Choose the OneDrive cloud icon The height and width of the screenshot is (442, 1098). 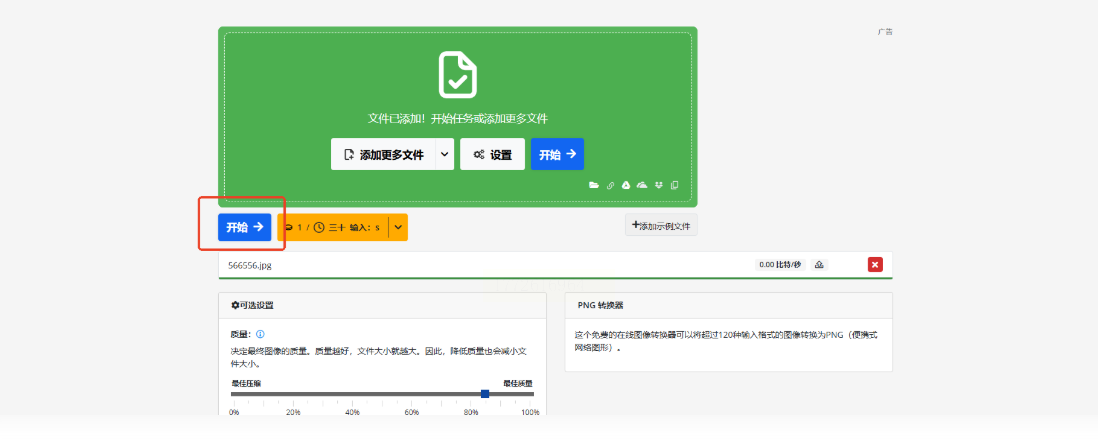(642, 186)
